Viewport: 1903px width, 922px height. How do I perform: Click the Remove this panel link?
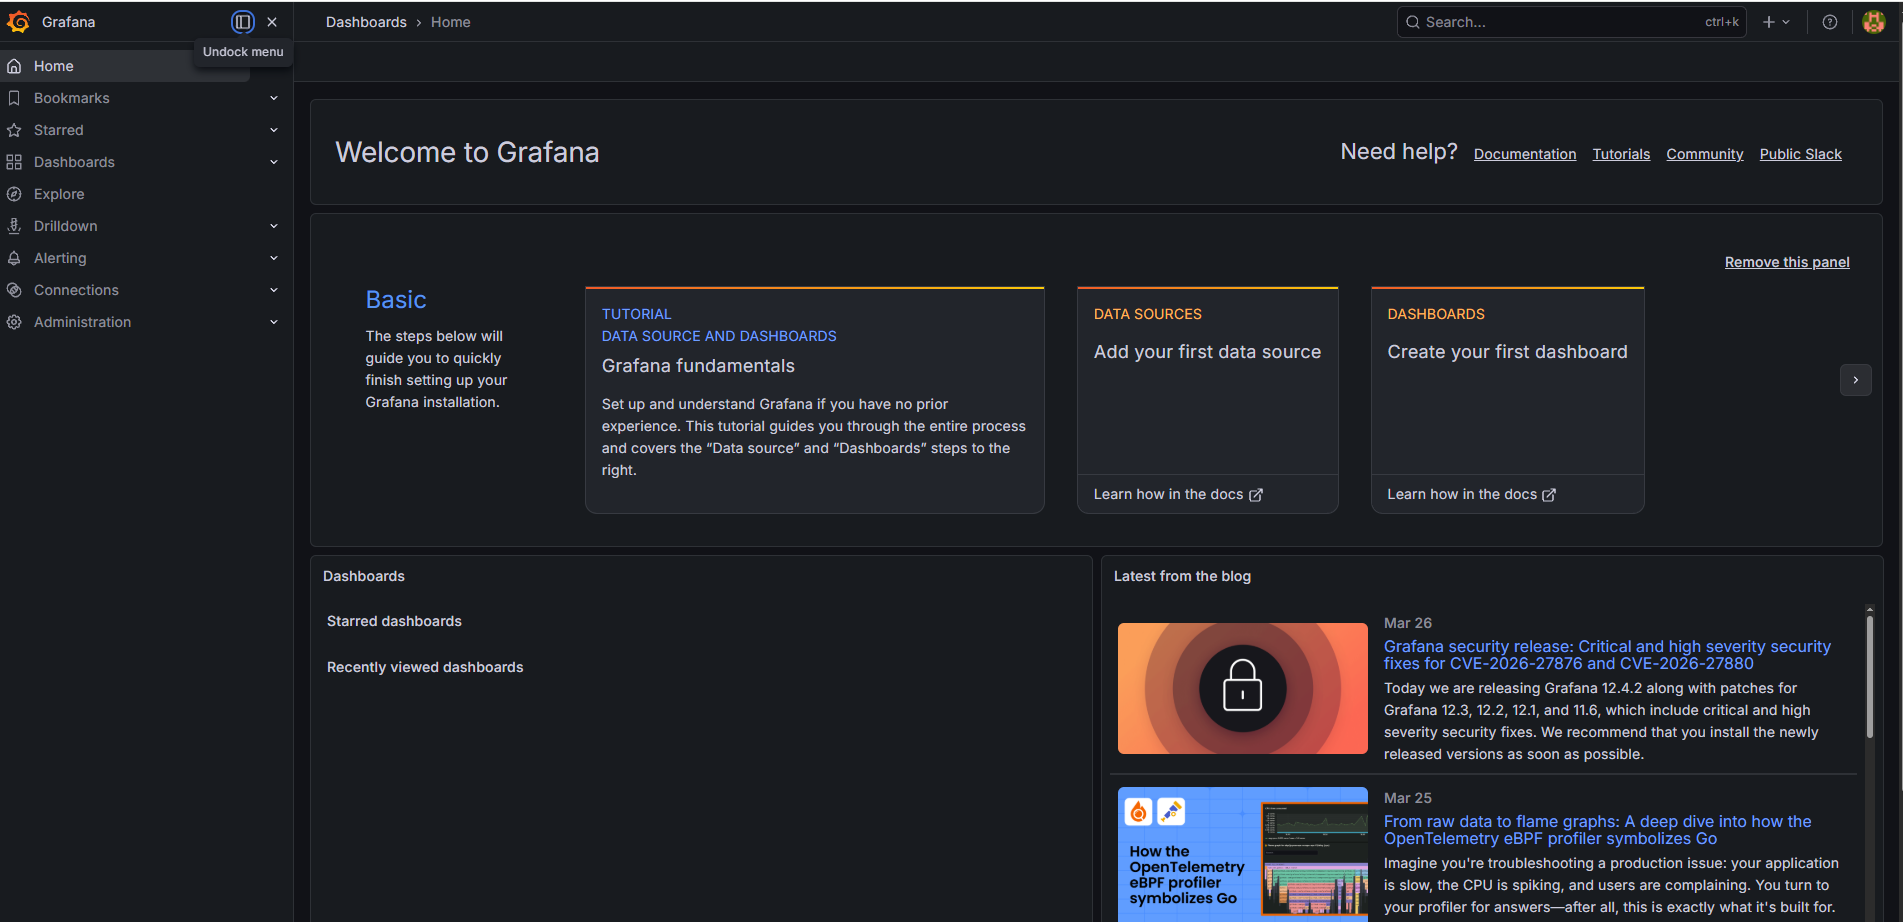click(x=1786, y=261)
